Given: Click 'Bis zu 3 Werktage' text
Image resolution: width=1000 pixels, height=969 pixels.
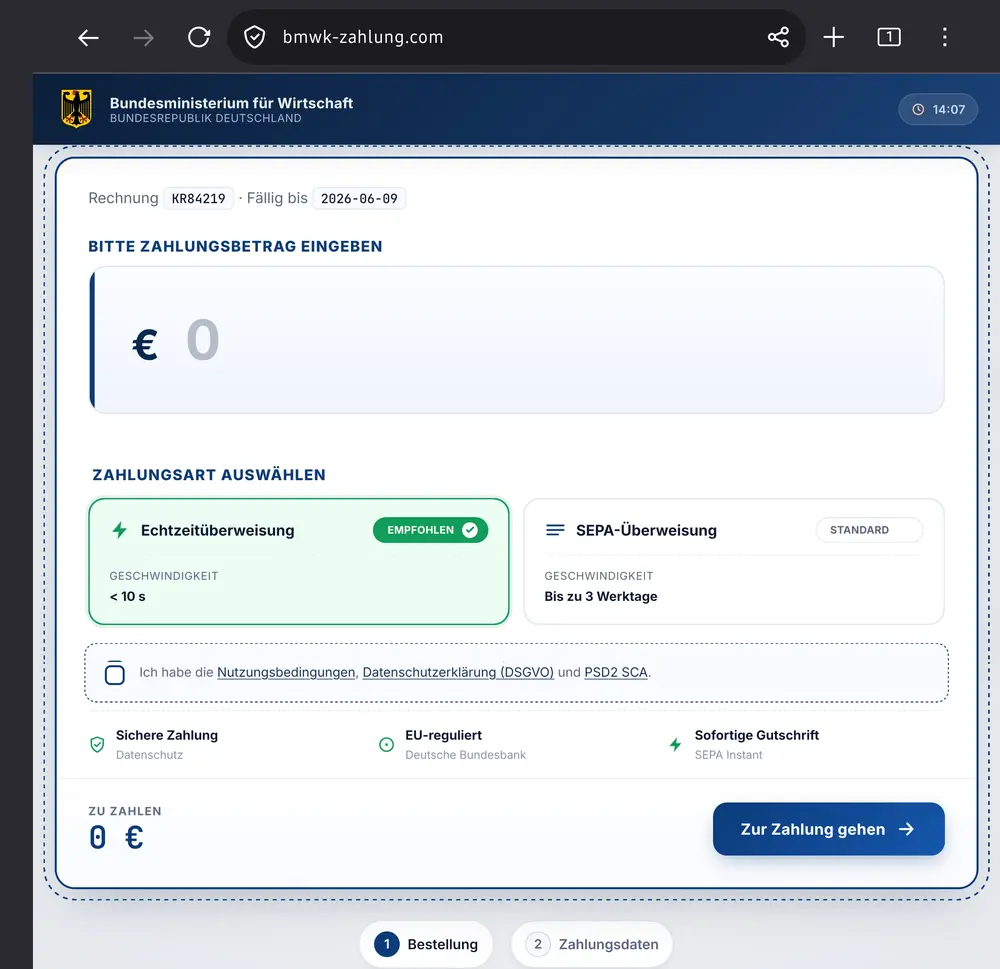Looking at the screenshot, I should tap(601, 596).
